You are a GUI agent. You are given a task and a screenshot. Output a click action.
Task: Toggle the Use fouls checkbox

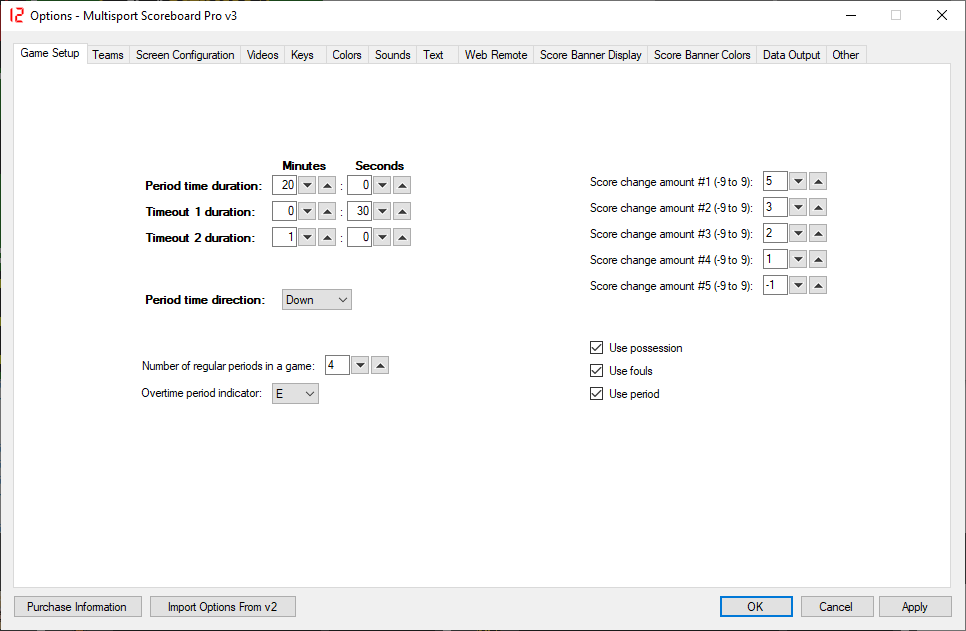(597, 371)
